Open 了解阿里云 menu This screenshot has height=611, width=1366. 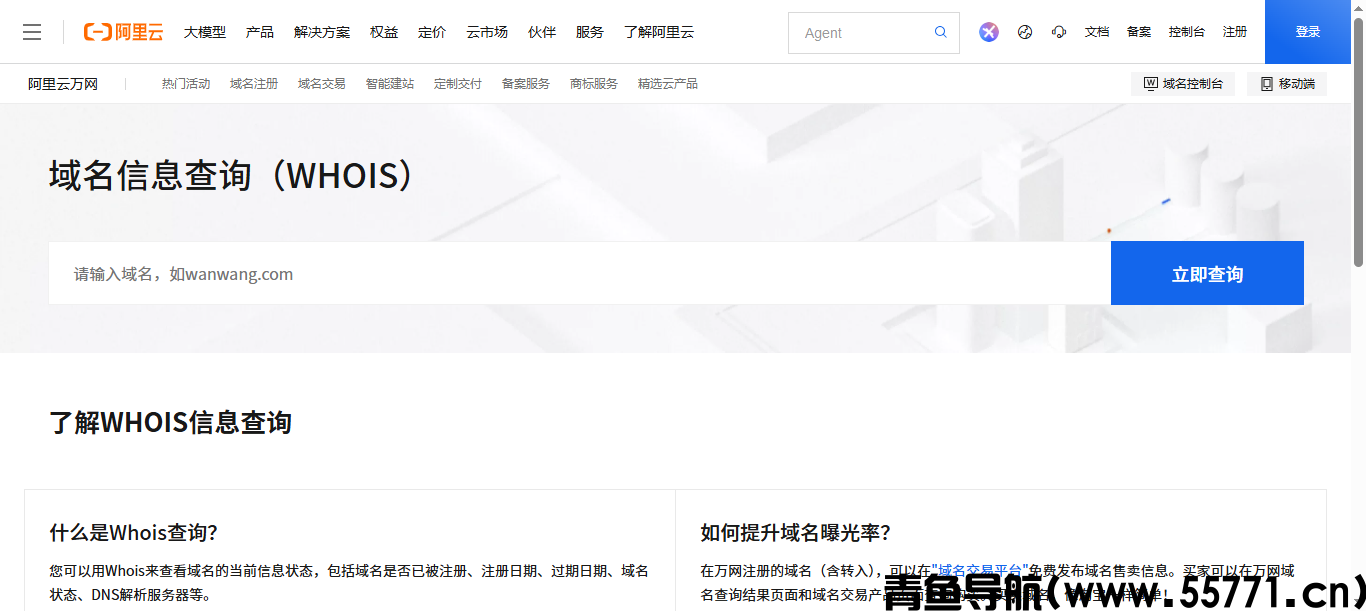tap(659, 32)
